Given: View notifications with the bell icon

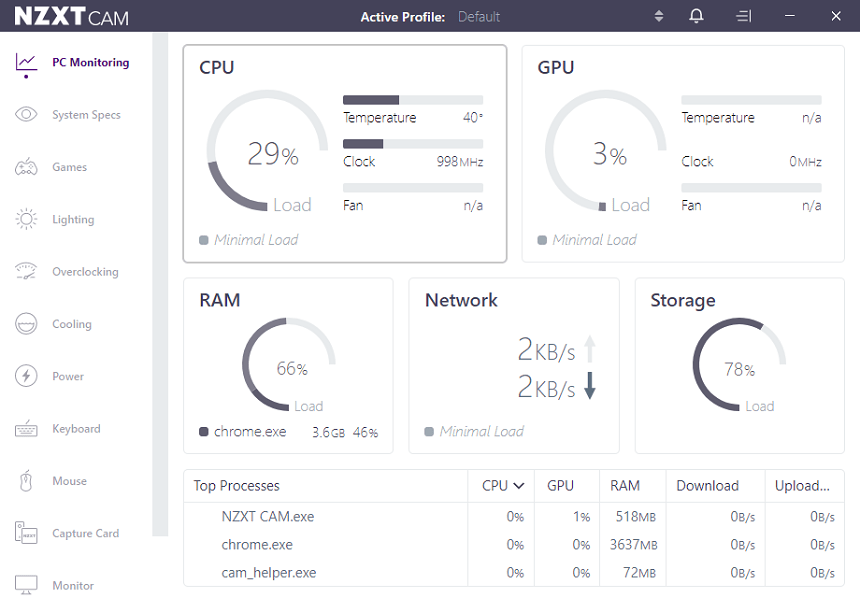Looking at the screenshot, I should pos(696,16).
